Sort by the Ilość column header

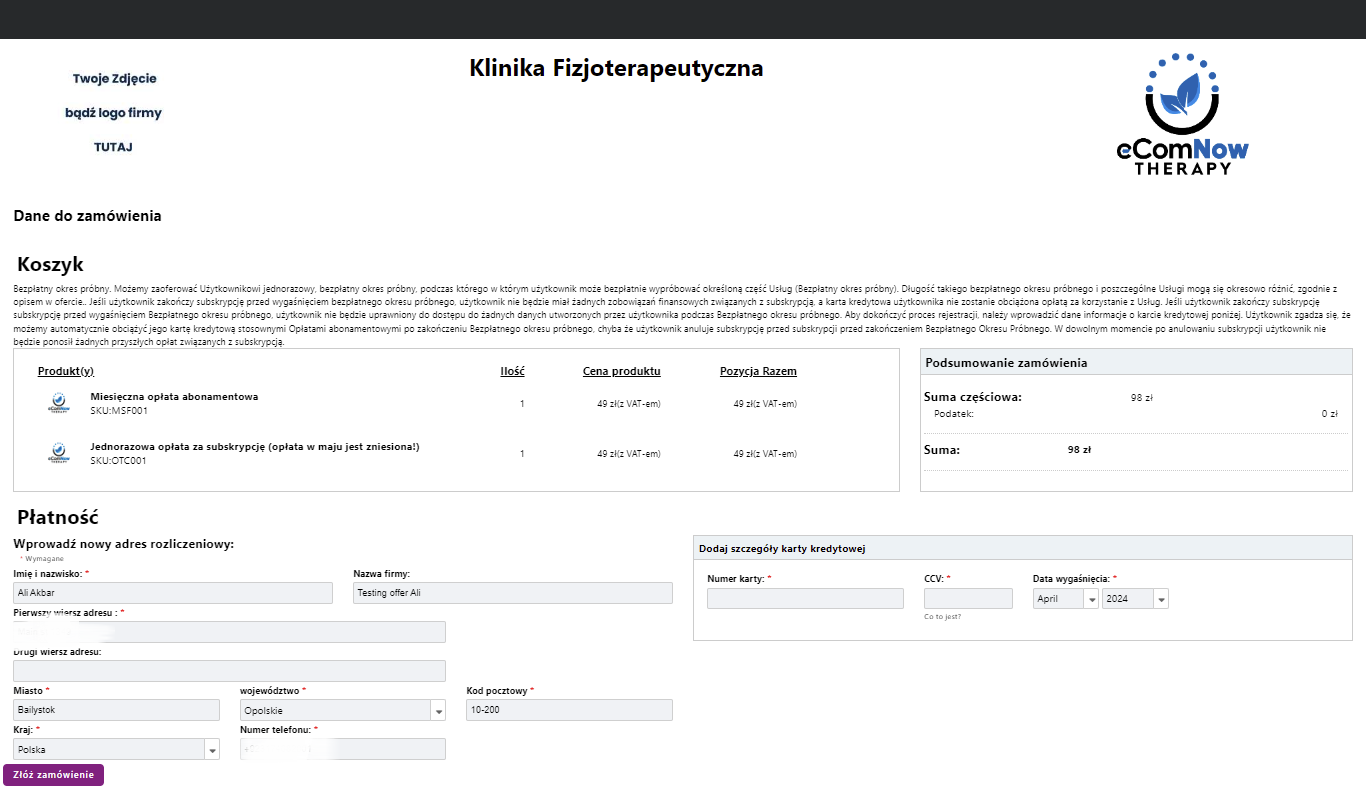pos(513,370)
